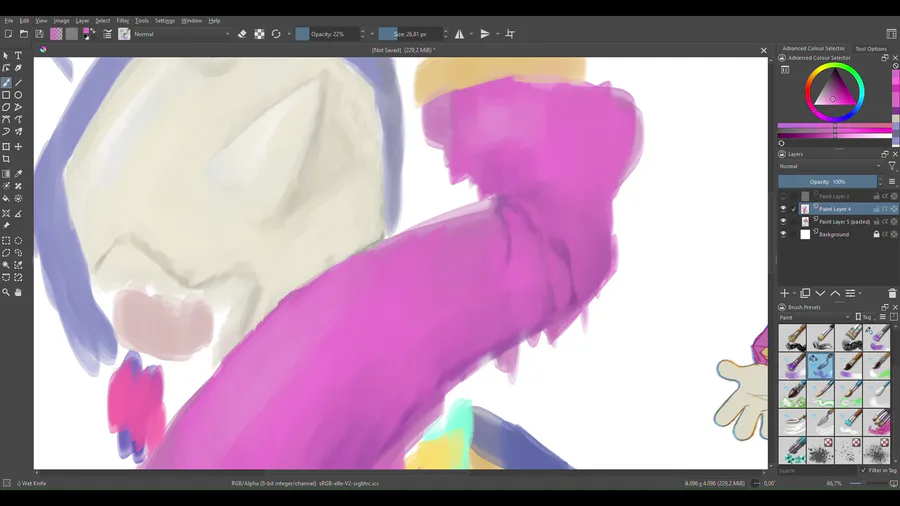Select the Gradient tool
The height and width of the screenshot is (506, 900).
point(6,174)
